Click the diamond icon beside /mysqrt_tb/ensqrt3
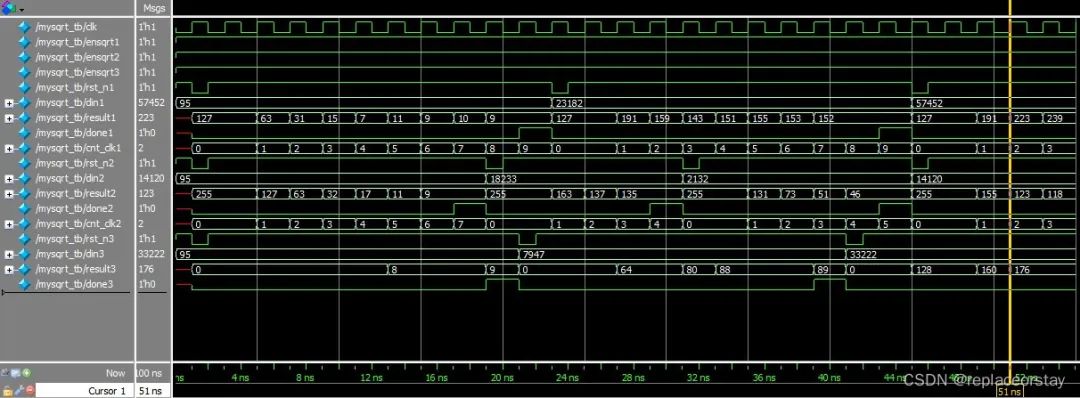 pyautogui.click(x=25, y=72)
